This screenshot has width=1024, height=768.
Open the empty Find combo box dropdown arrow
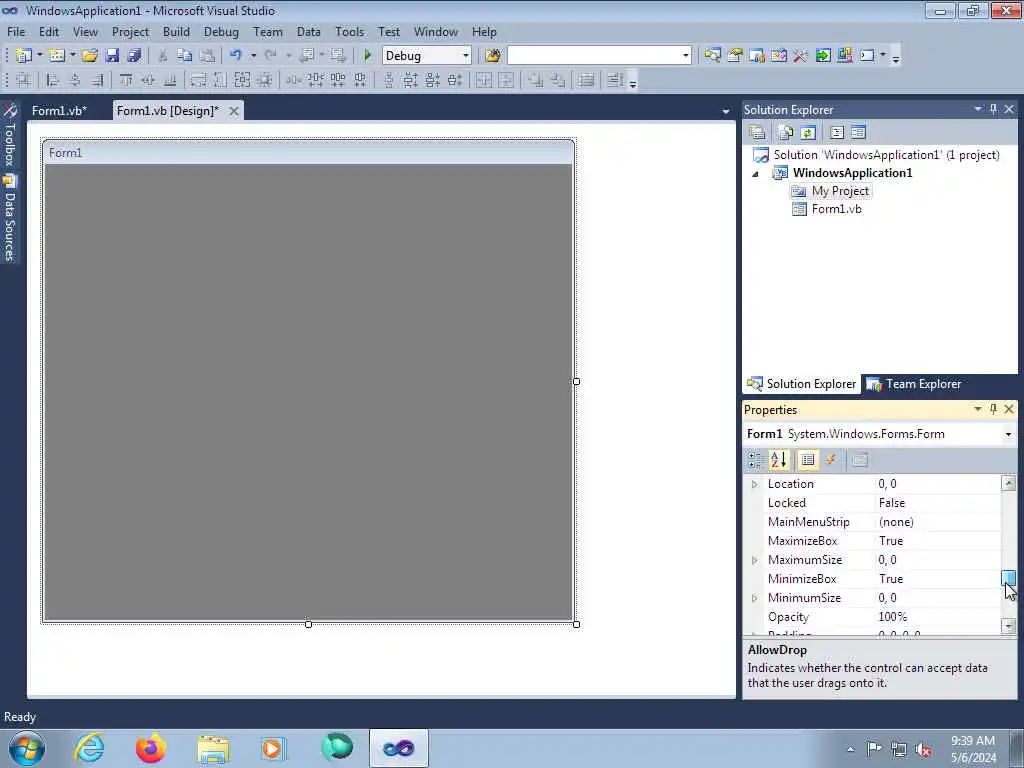[685, 56]
